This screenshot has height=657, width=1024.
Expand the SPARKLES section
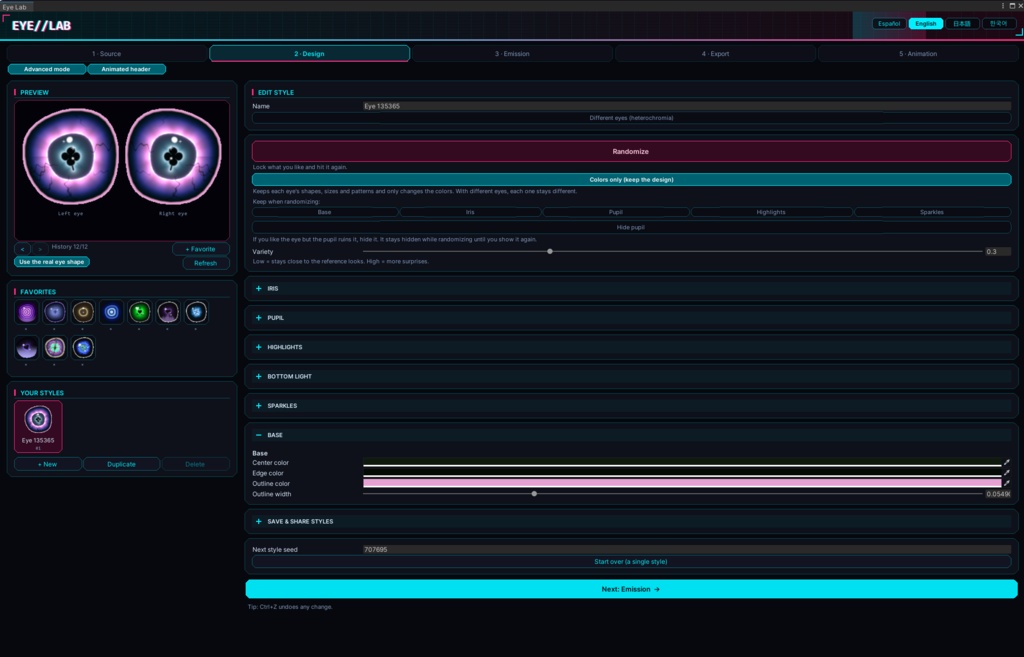[x=631, y=406]
